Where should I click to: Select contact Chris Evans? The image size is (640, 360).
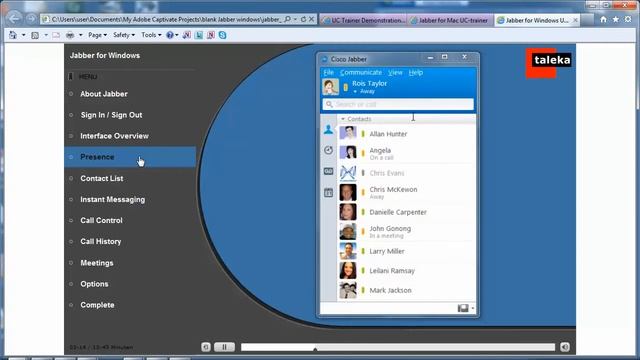[x=407, y=173]
